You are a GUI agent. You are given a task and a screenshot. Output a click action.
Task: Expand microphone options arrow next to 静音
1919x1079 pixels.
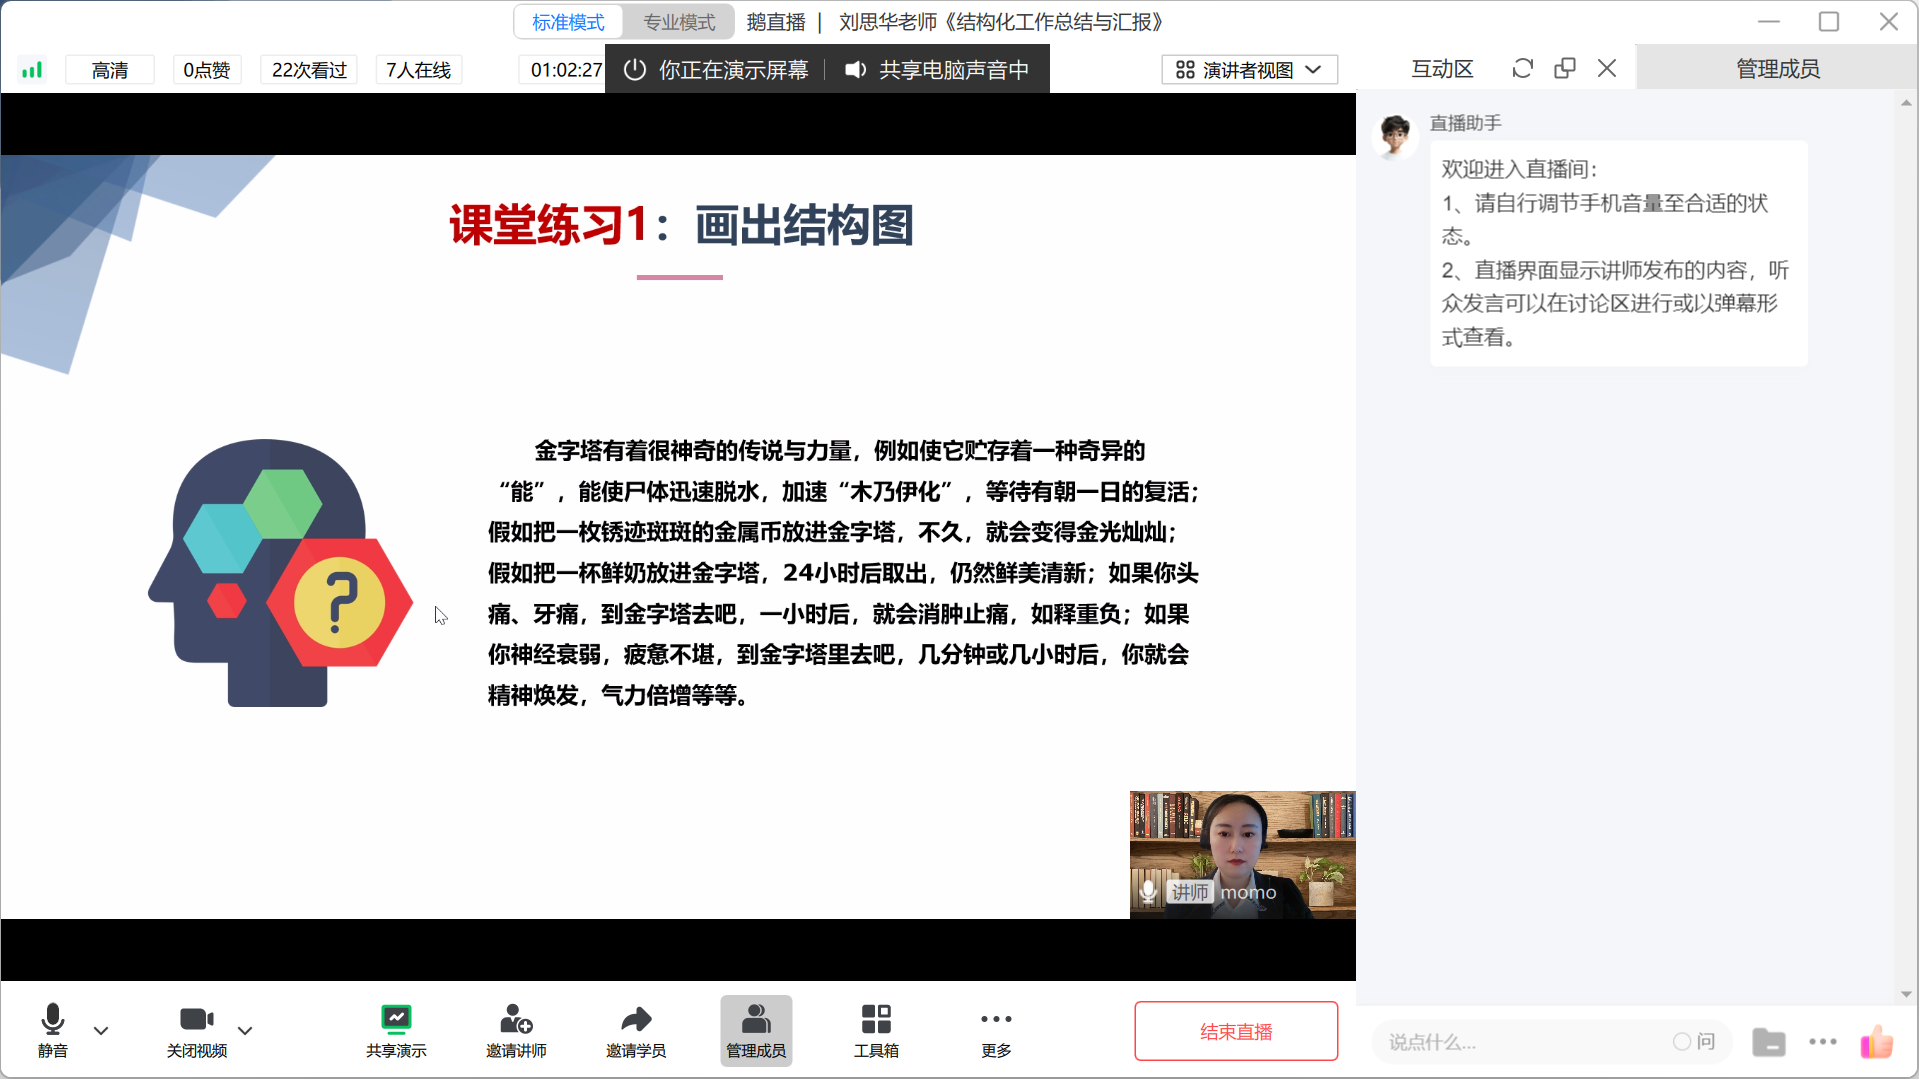tap(101, 1030)
